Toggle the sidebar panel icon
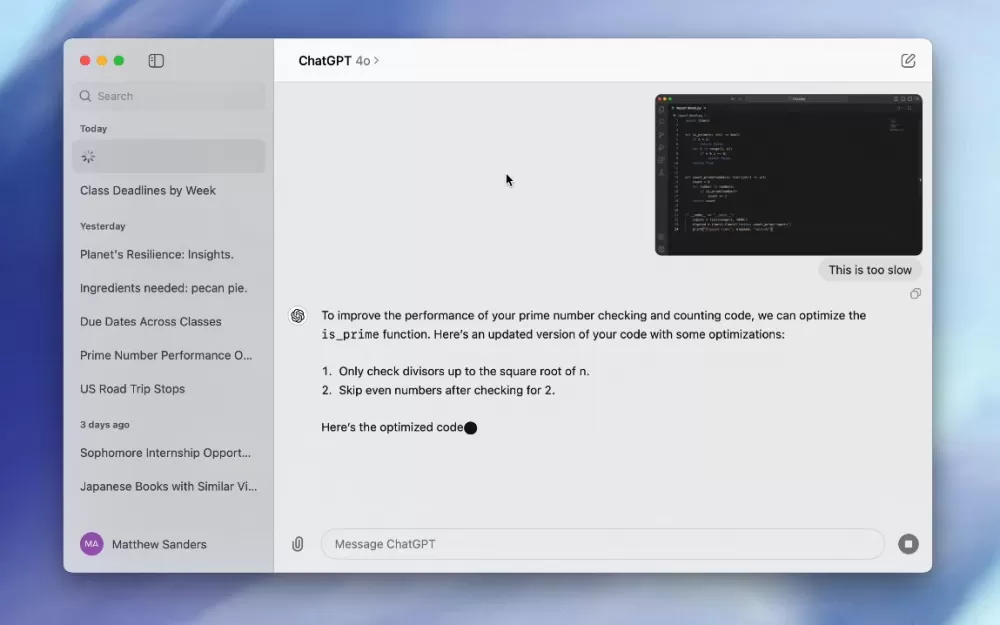Image resolution: width=1000 pixels, height=625 pixels. click(156, 61)
